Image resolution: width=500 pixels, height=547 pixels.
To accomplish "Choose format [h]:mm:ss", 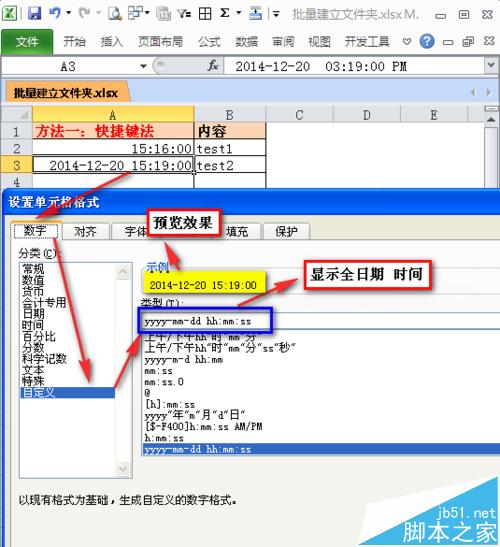I will coord(170,404).
